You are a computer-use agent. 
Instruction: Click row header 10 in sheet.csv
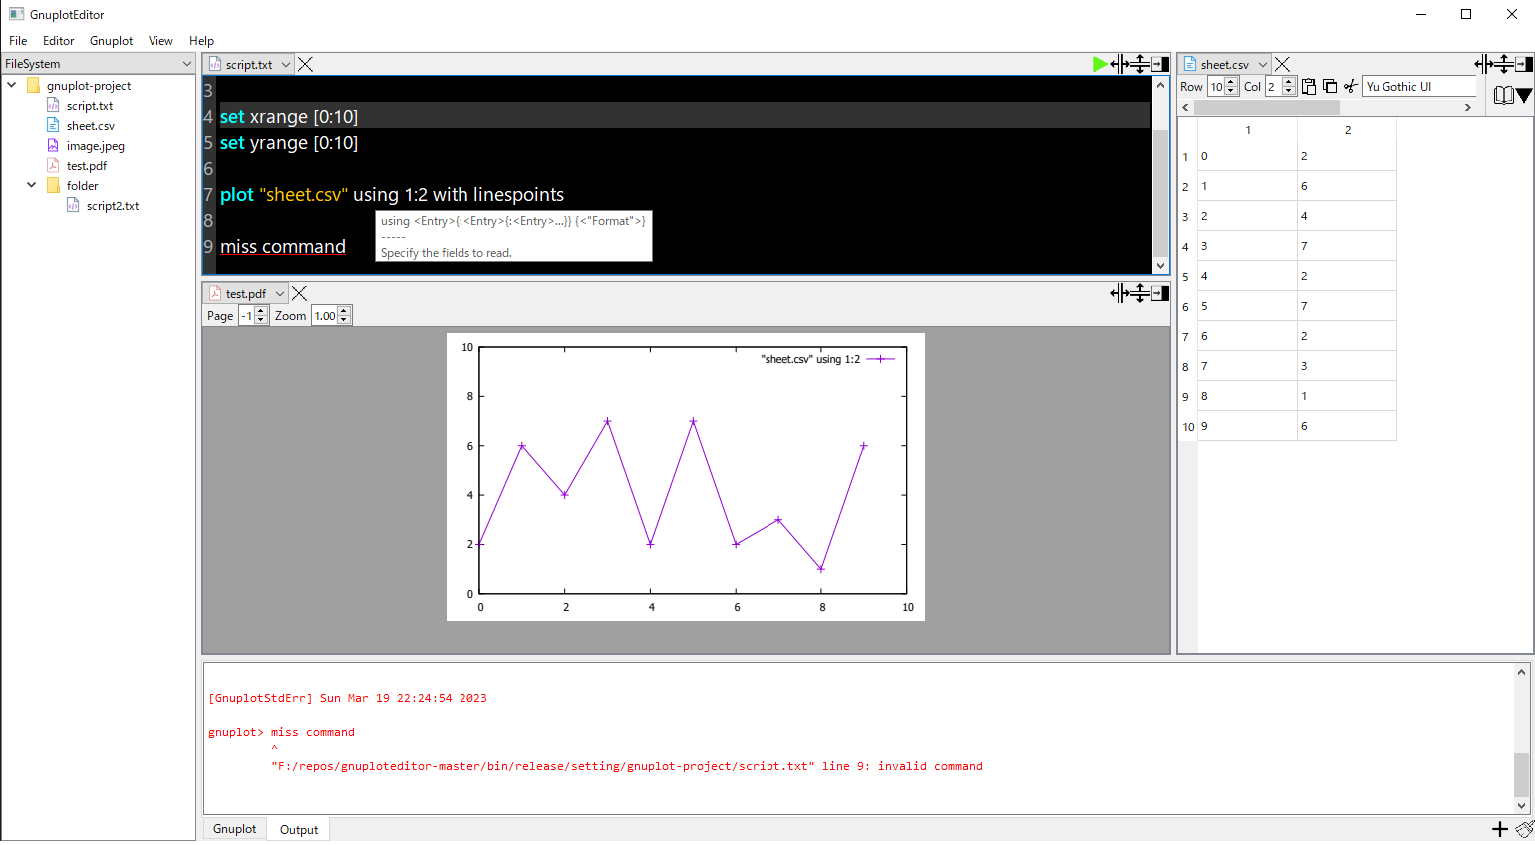[x=1188, y=426]
